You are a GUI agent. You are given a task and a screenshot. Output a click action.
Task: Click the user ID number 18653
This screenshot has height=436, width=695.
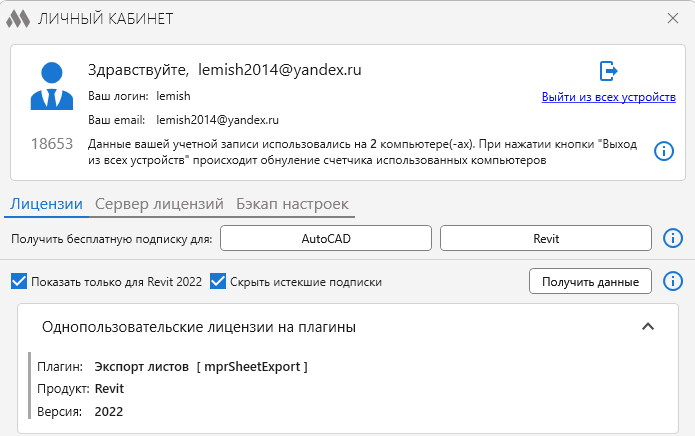(x=52, y=144)
